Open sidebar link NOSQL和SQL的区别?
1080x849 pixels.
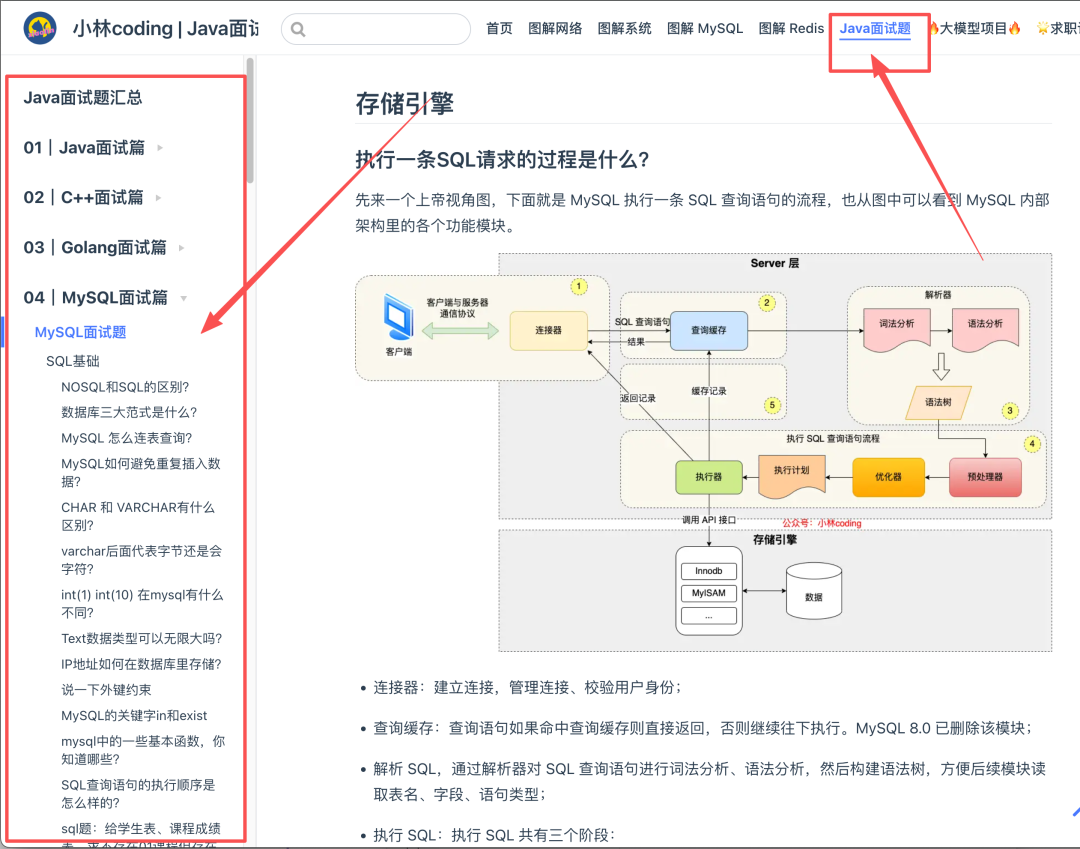pos(125,387)
